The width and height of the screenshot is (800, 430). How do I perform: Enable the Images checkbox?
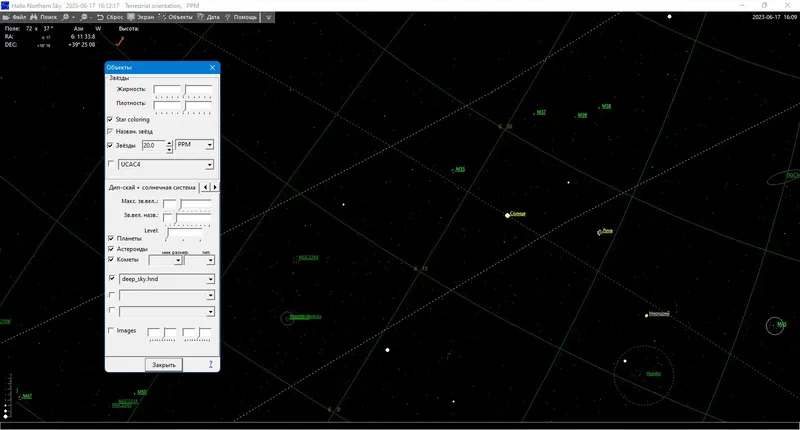click(111, 331)
